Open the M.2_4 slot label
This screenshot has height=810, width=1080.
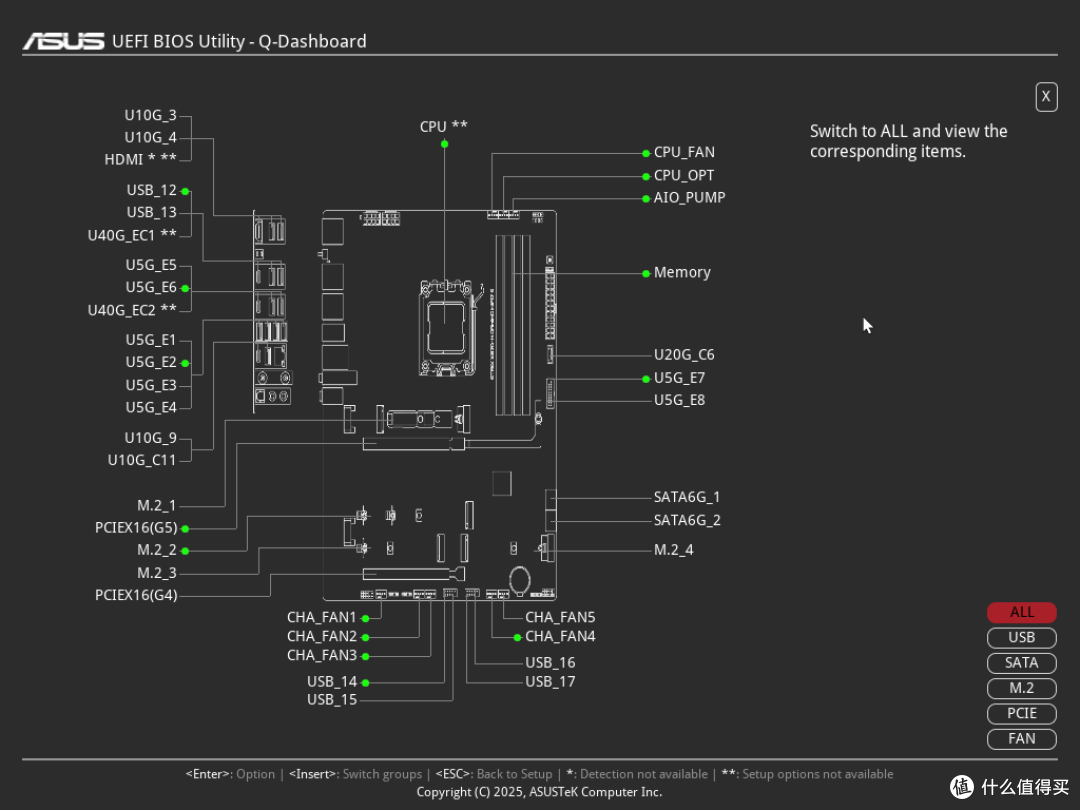pyautogui.click(x=674, y=550)
